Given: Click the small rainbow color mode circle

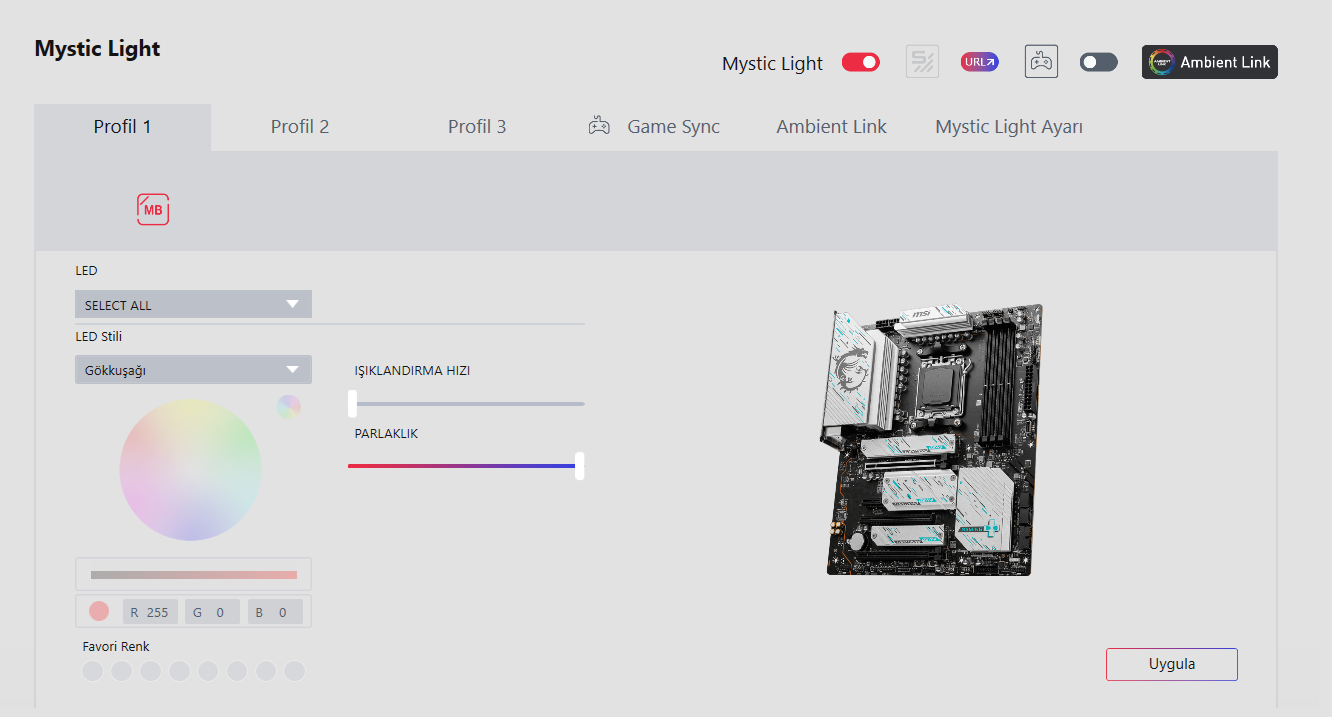Looking at the screenshot, I should (288, 407).
